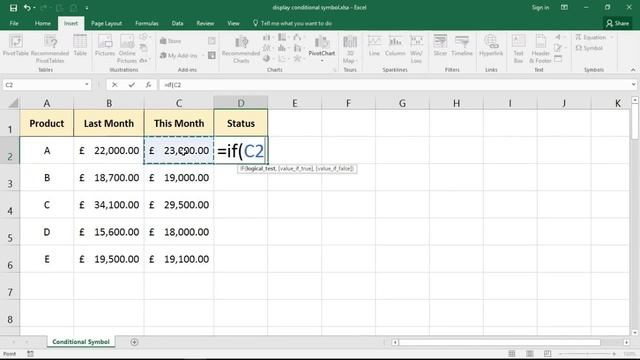Open Online Pictures

(x=127, y=49)
